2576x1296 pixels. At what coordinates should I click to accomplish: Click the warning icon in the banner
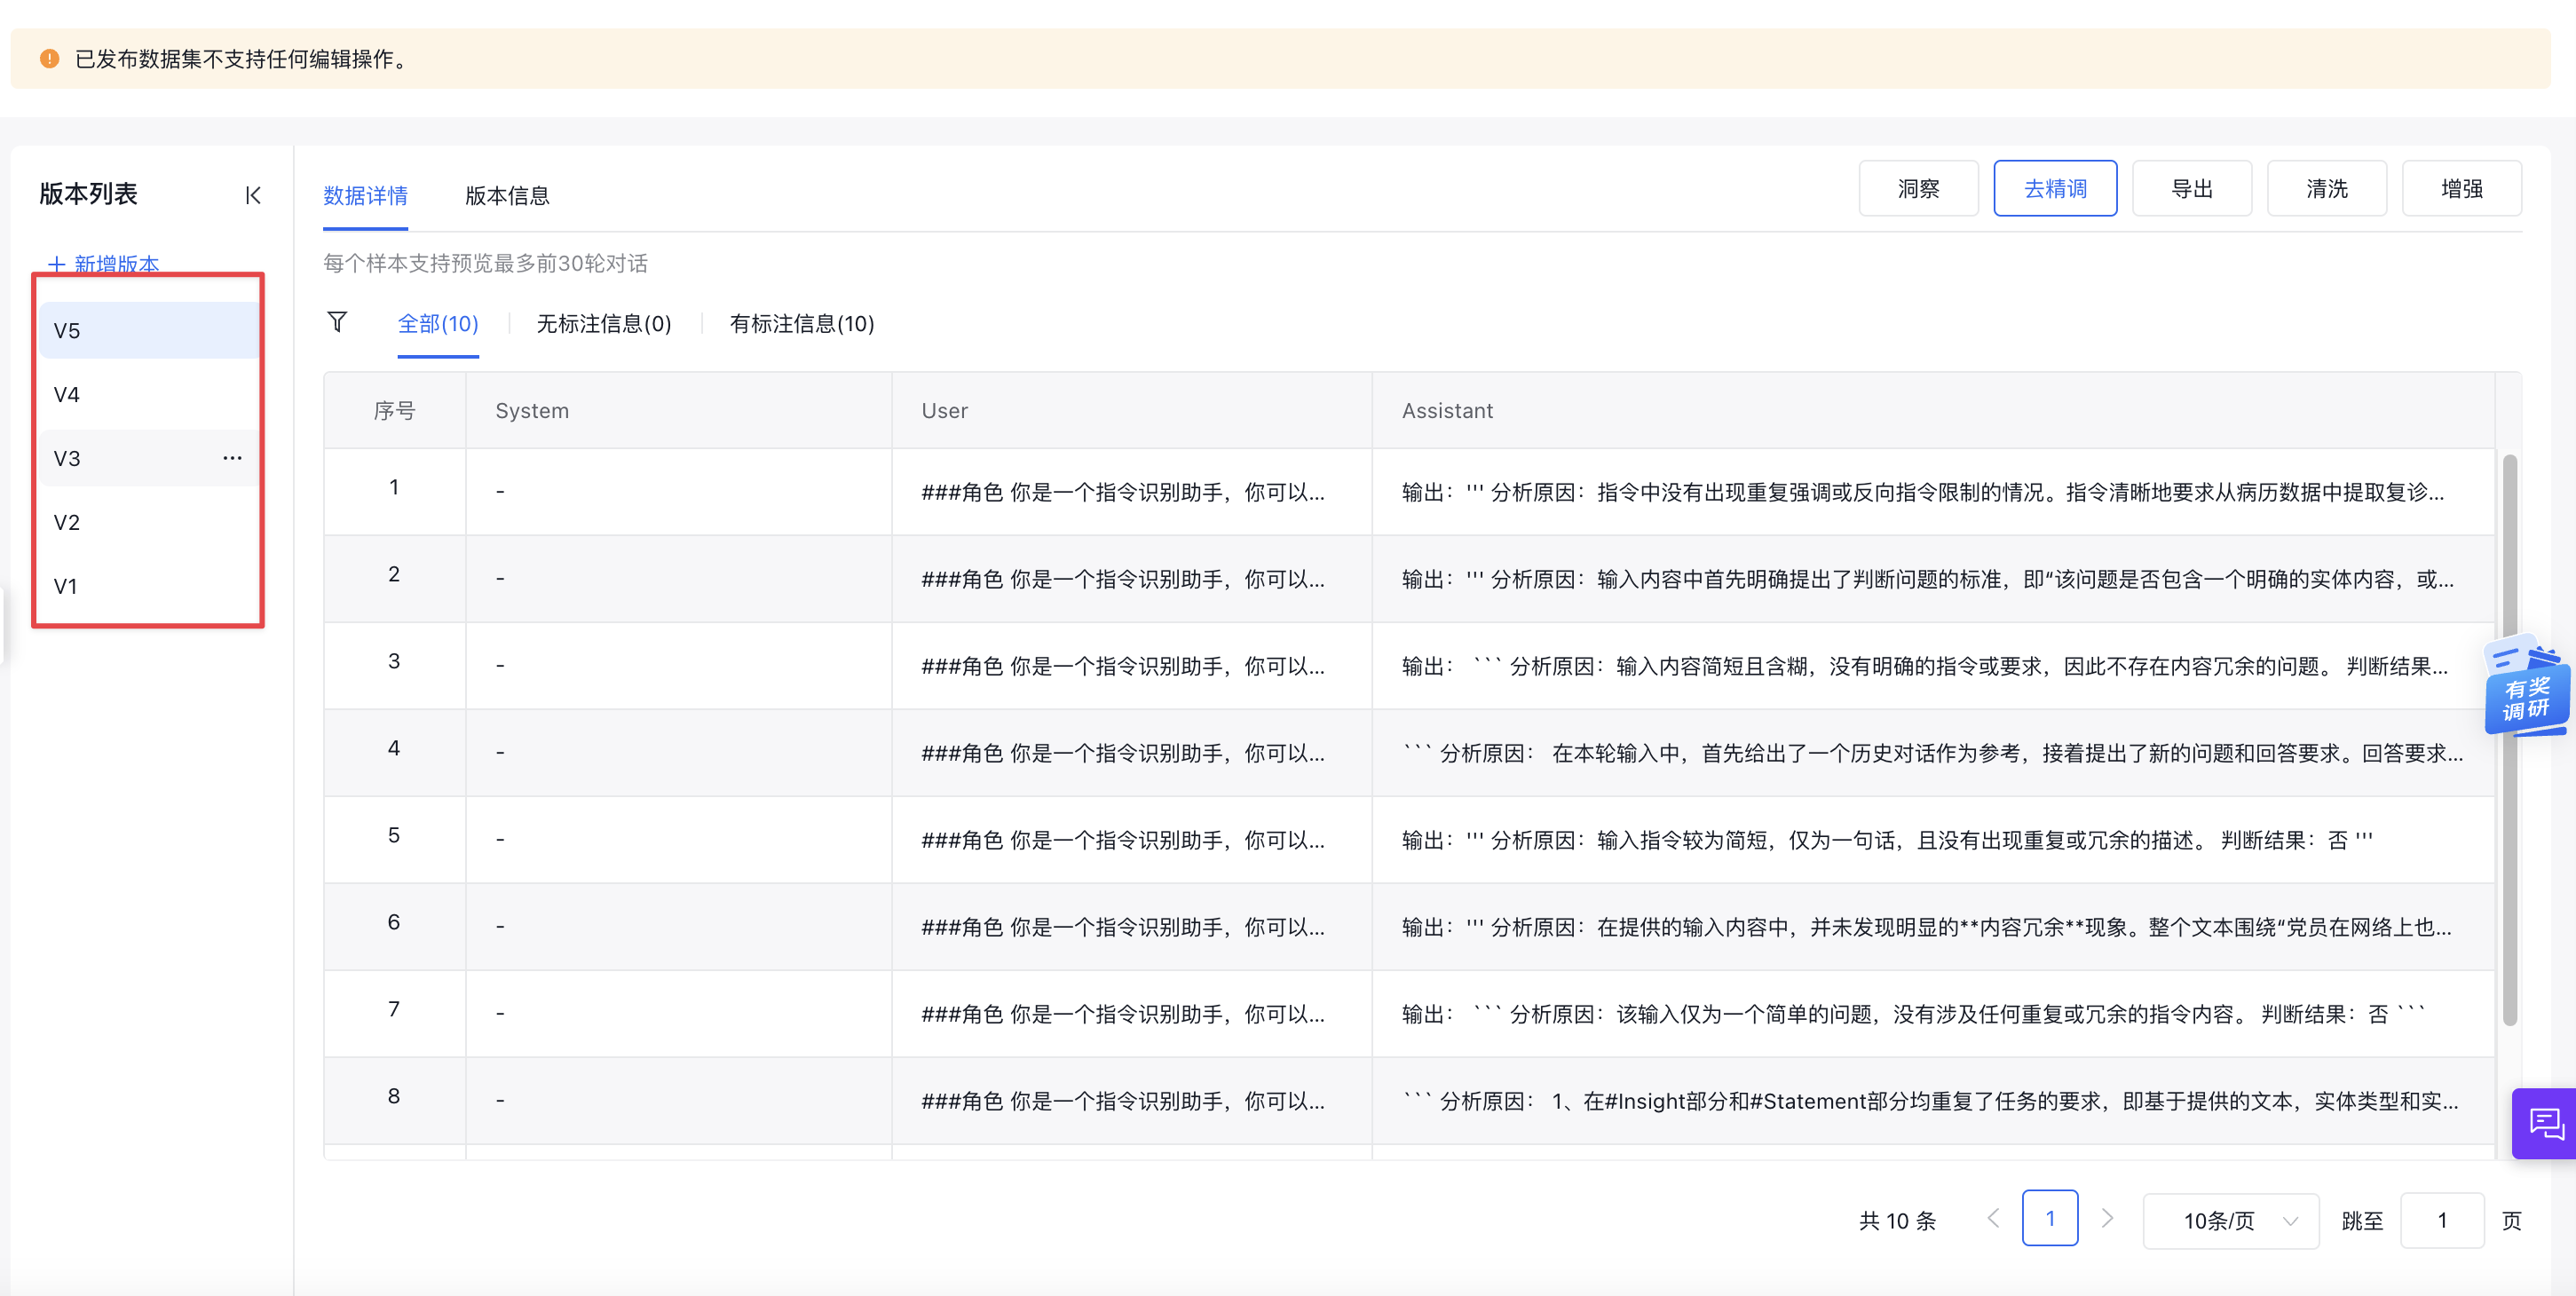coord(49,59)
